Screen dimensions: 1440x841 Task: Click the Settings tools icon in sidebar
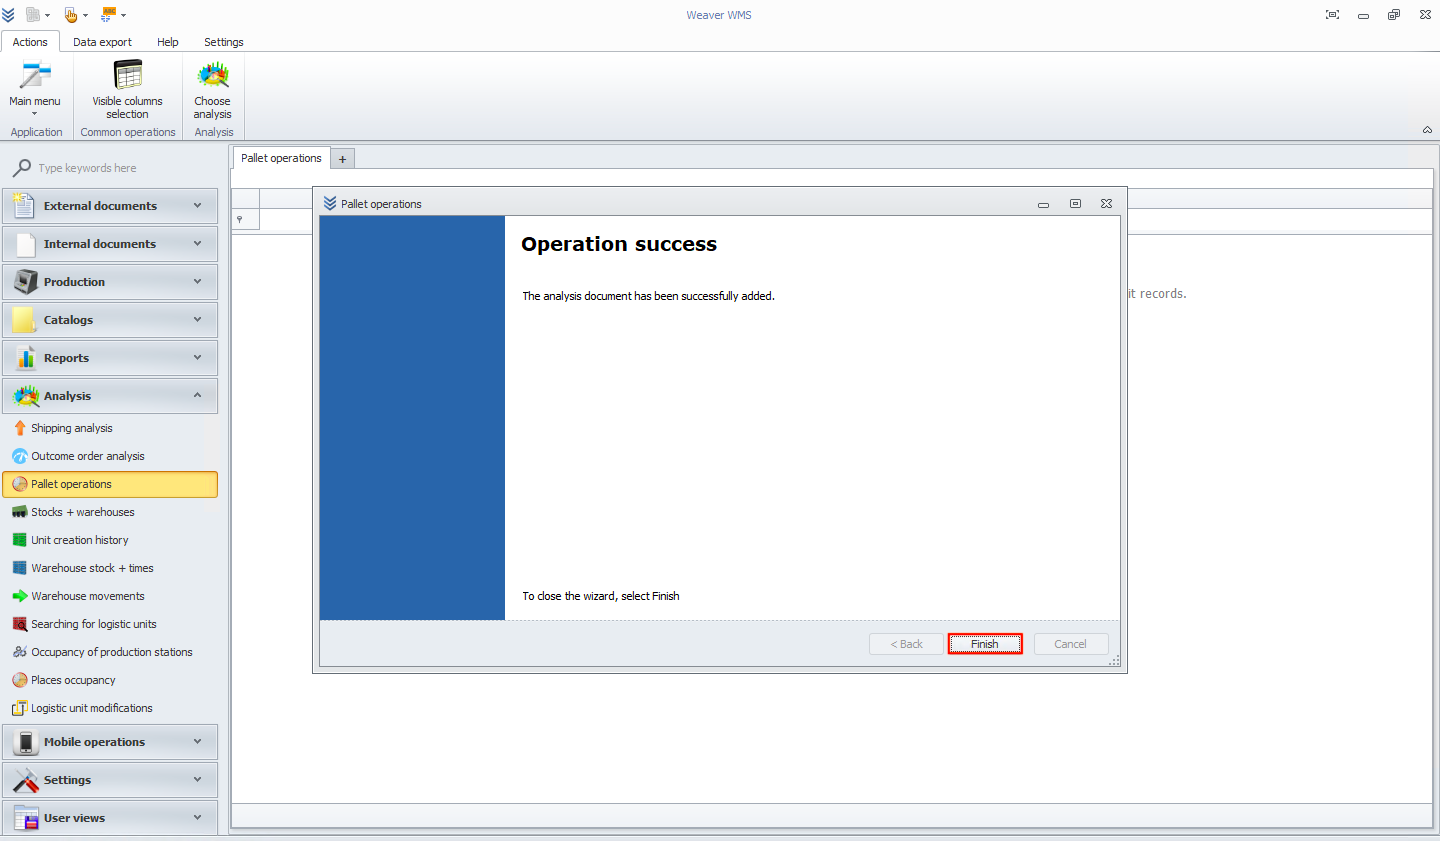[25, 780]
